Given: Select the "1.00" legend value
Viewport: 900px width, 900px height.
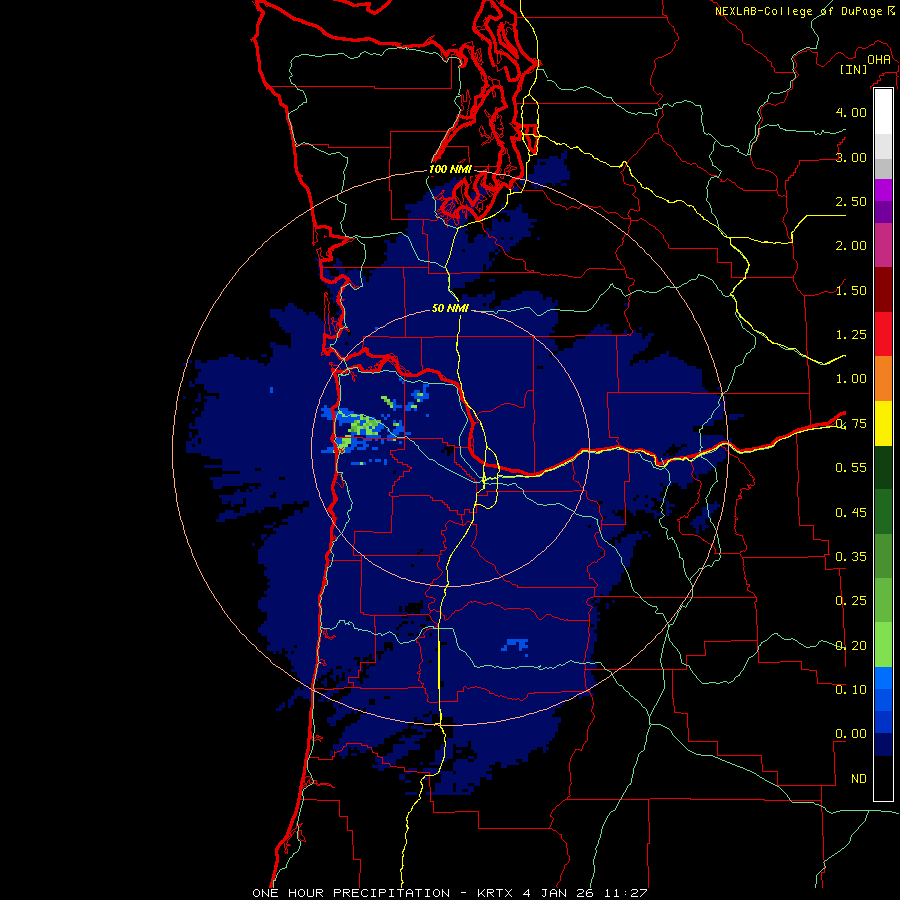Looking at the screenshot, I should [851, 379].
